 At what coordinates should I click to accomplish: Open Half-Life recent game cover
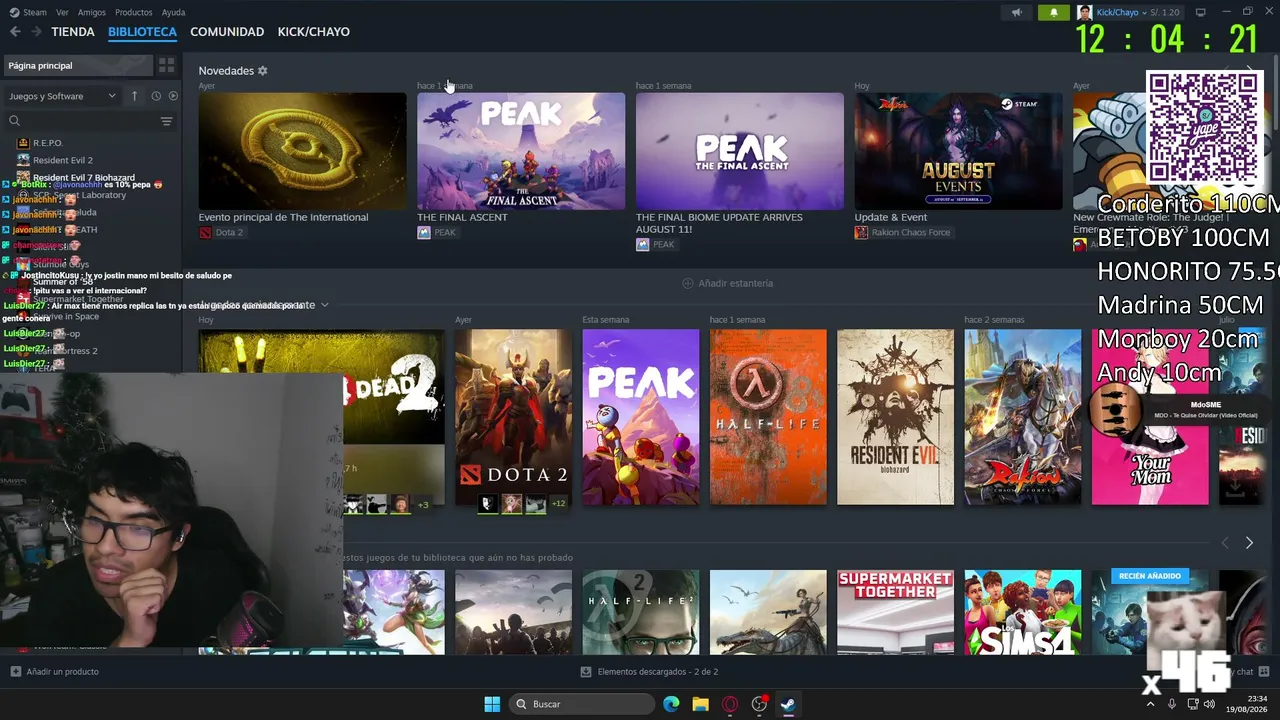(768, 417)
